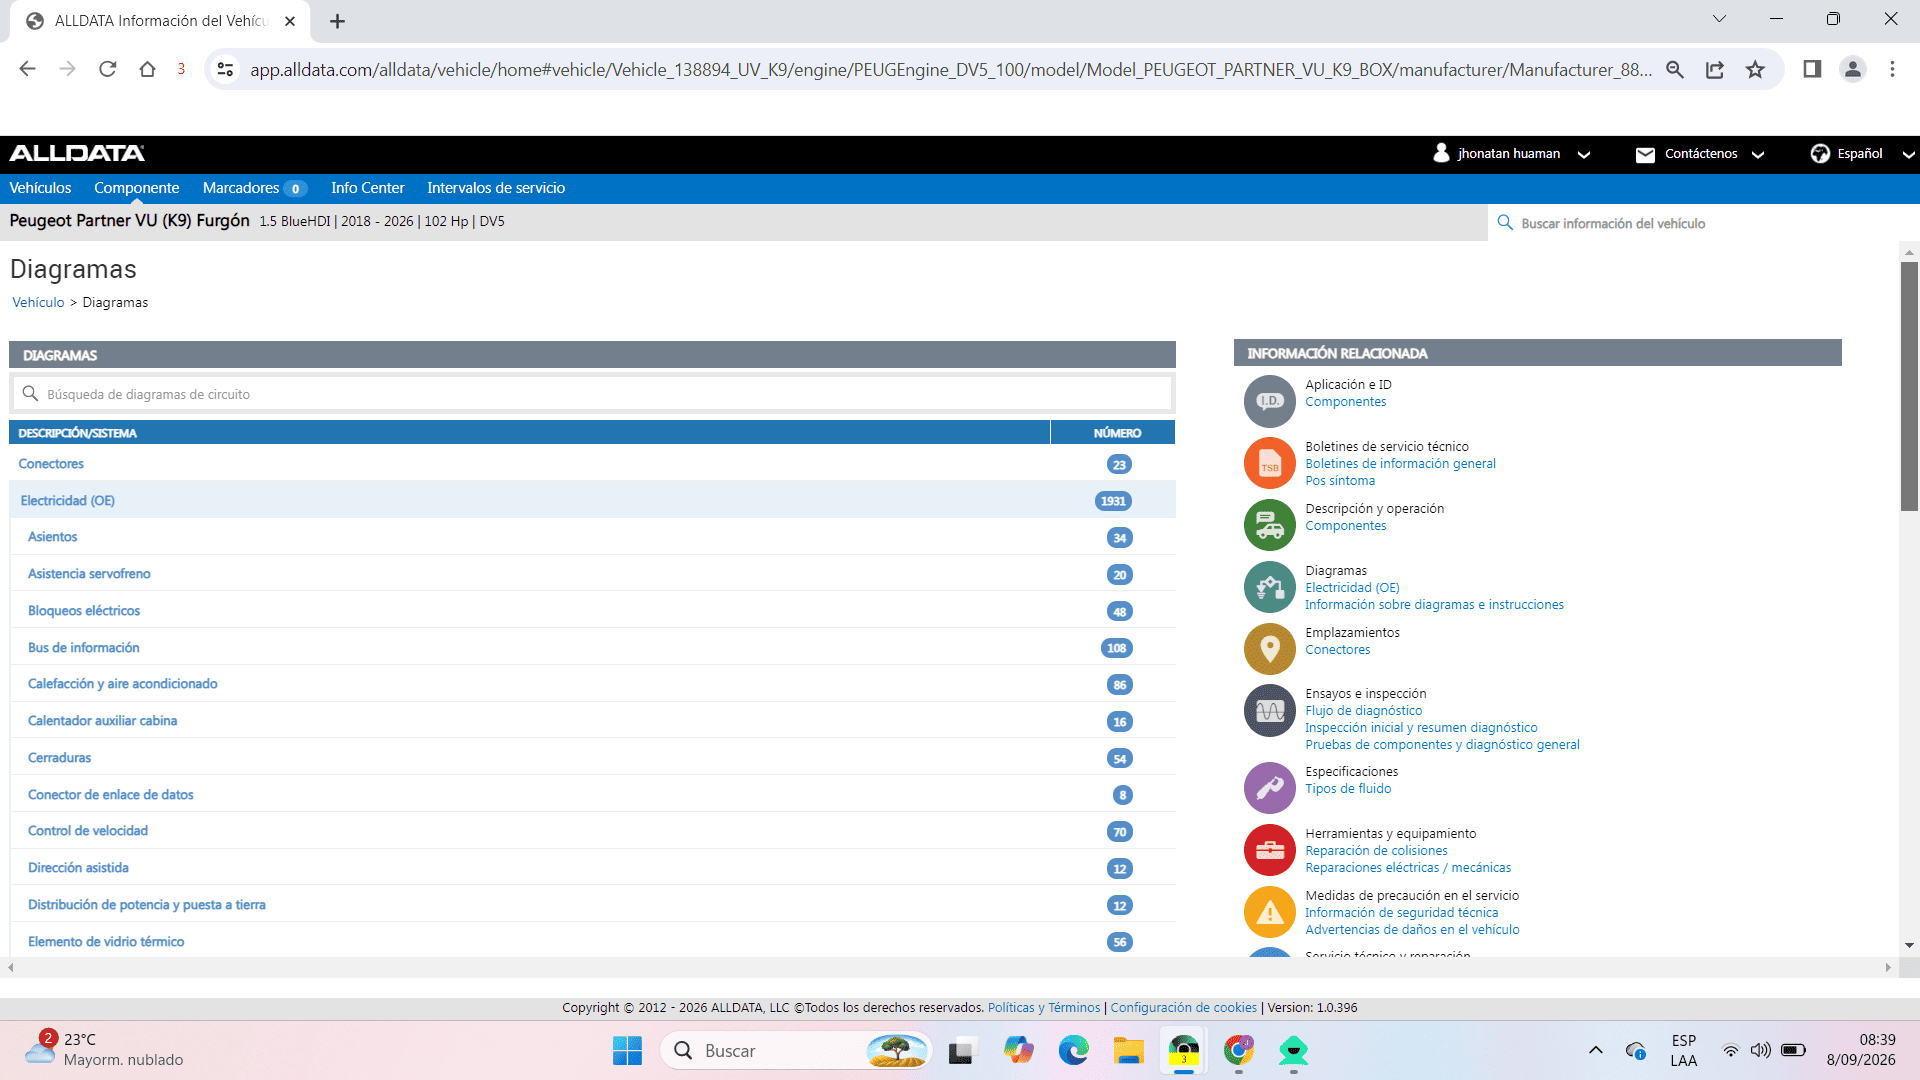Click the page vertical scrollbar thumb
The width and height of the screenshot is (1920, 1080).
pos(1909,386)
